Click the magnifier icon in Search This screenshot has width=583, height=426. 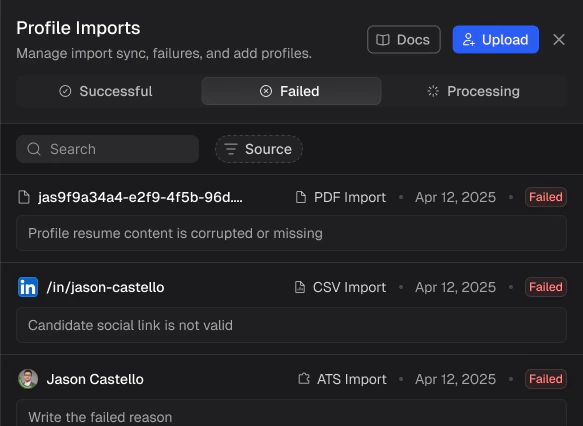pyautogui.click(x=34, y=149)
